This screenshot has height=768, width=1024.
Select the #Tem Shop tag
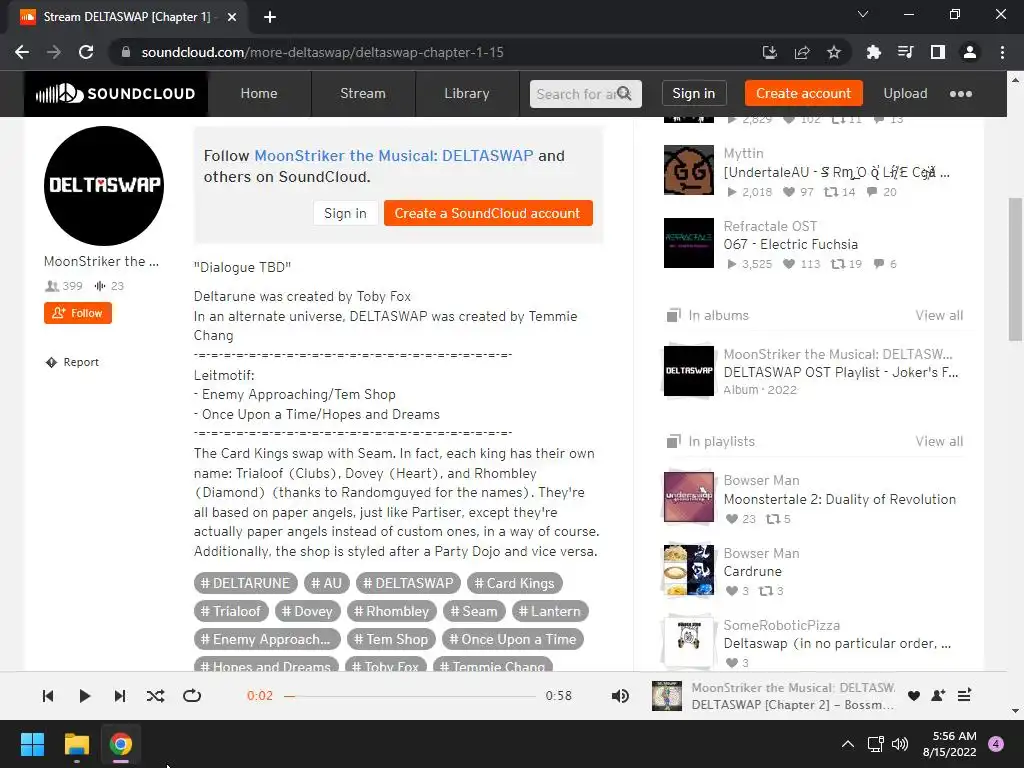point(391,639)
